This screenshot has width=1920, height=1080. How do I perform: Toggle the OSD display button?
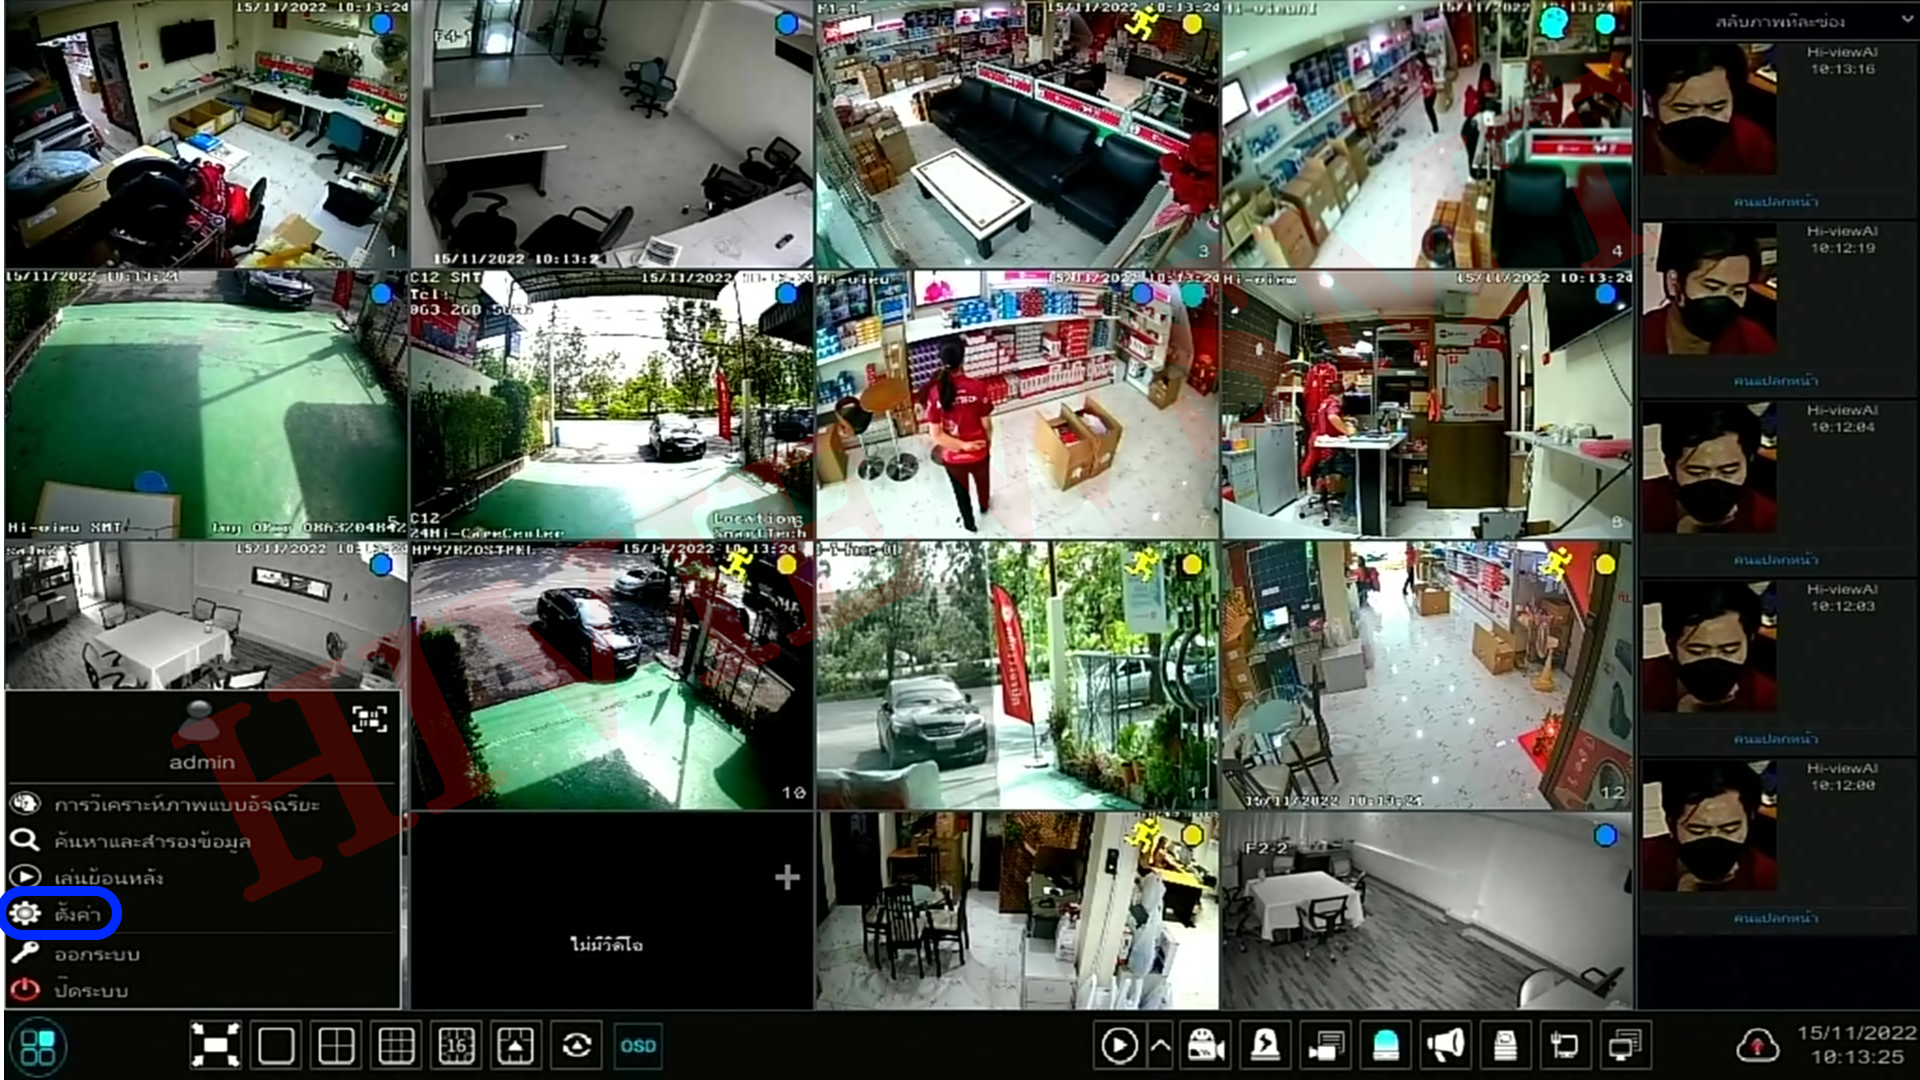pos(638,1046)
